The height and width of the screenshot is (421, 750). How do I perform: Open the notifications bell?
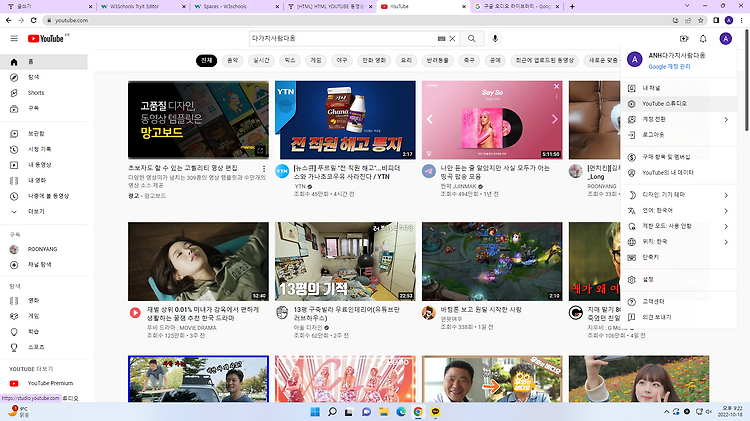pos(703,38)
